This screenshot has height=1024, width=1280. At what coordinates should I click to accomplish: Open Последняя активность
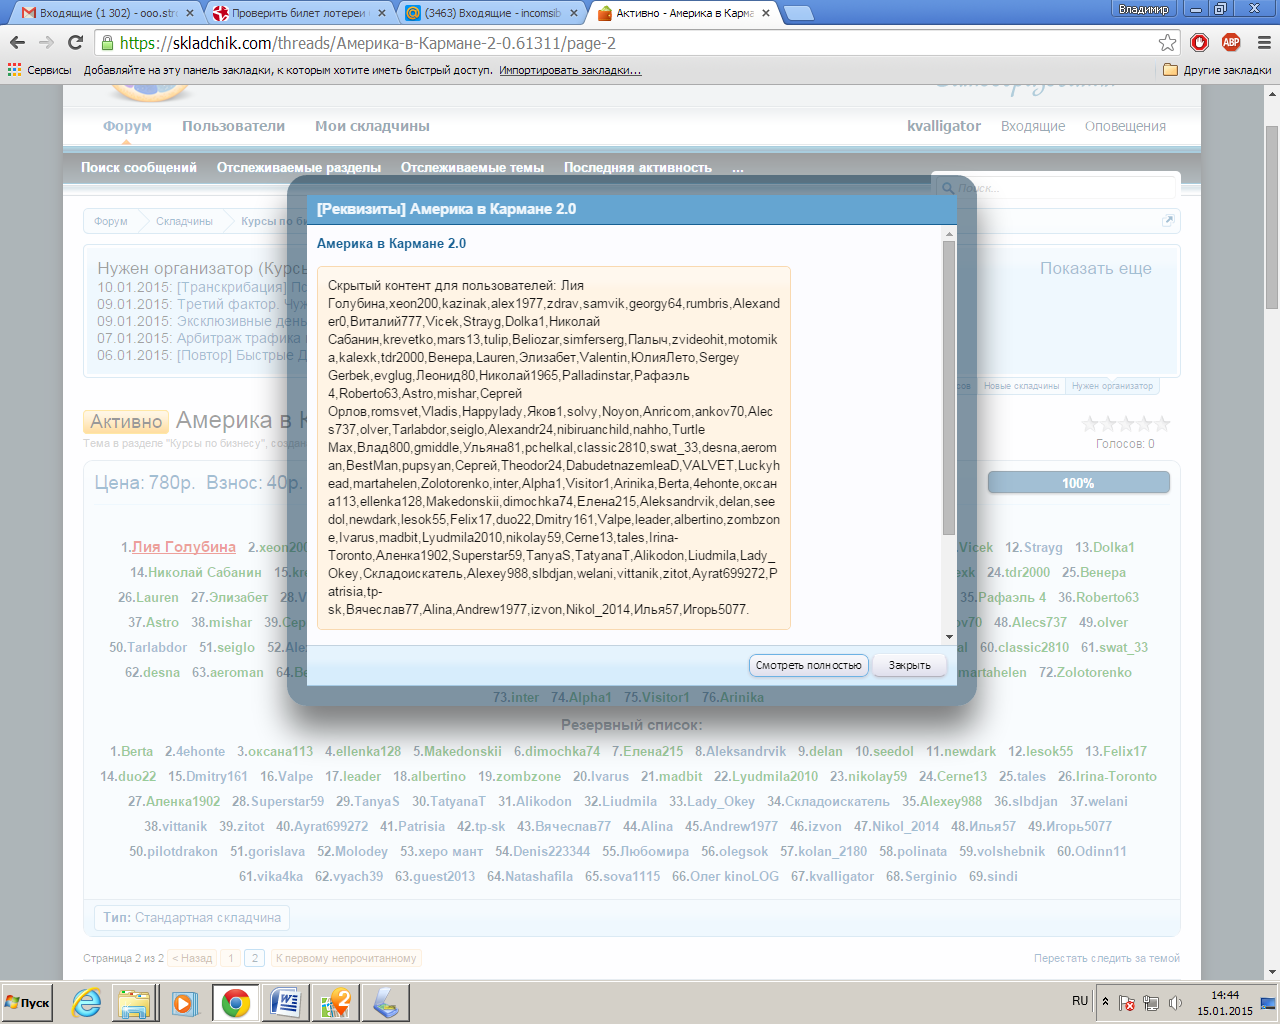pyautogui.click(x=638, y=168)
